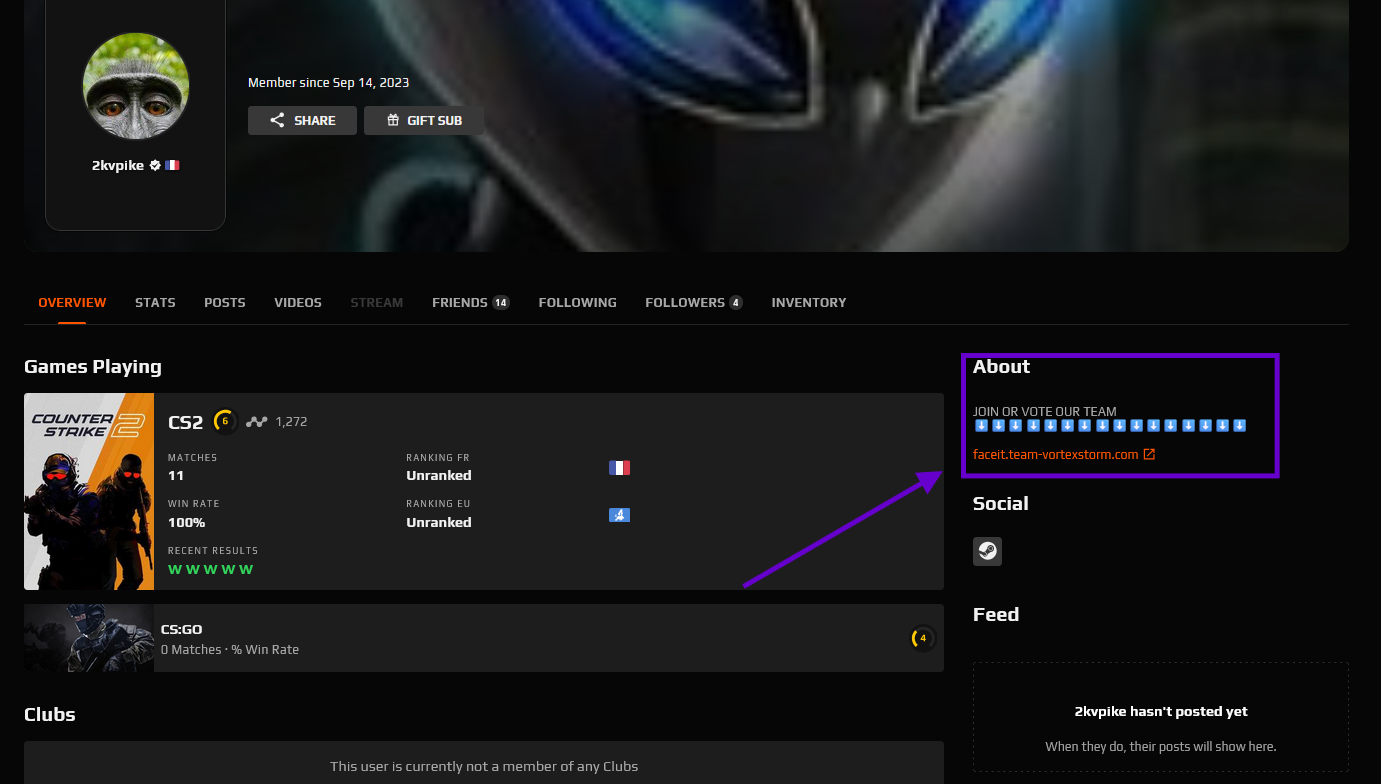Click the ELO graph icon beside 1,272
1381x784 pixels.
pyautogui.click(x=257, y=422)
